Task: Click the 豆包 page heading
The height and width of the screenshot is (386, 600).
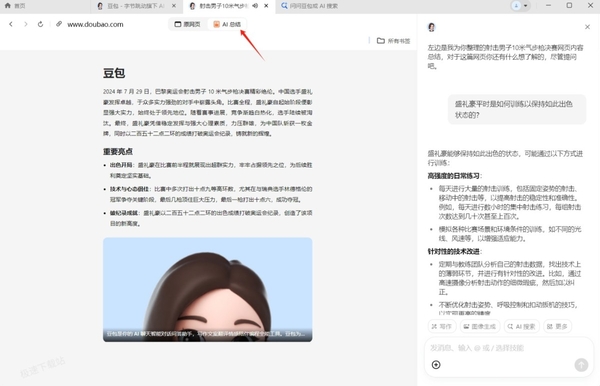Action: point(114,73)
